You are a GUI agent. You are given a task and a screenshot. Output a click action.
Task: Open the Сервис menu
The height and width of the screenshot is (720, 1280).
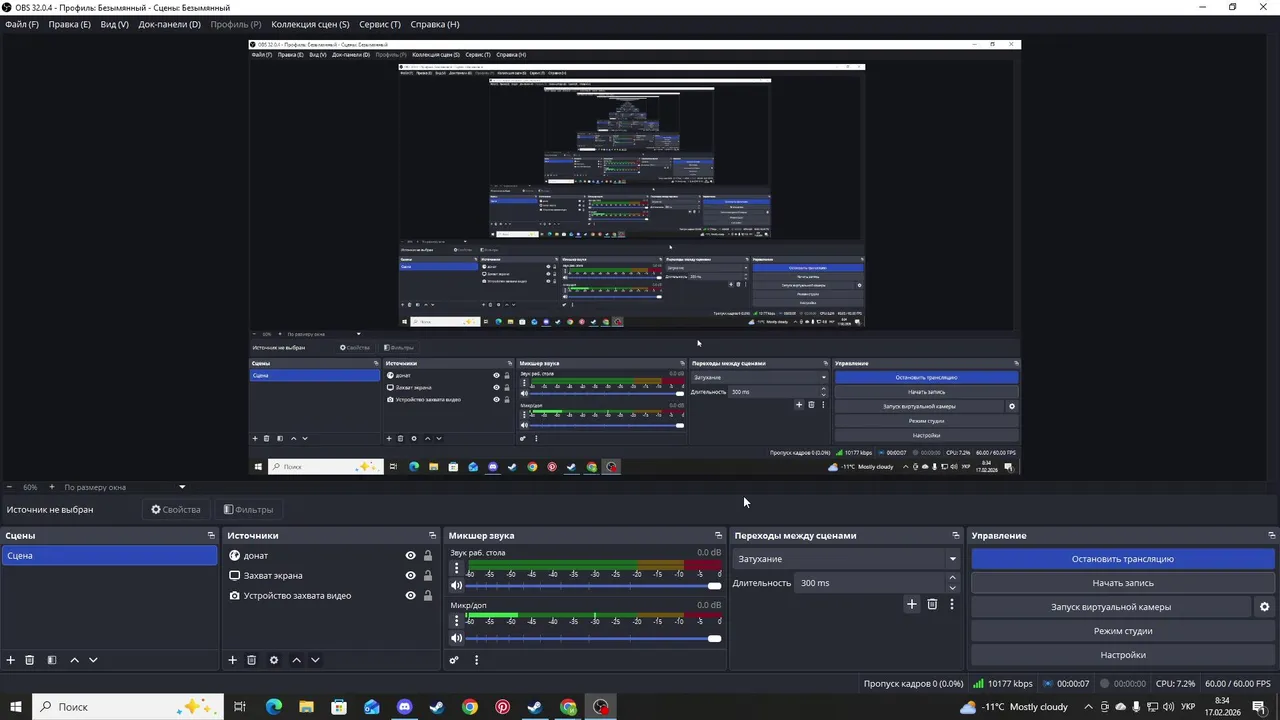click(x=380, y=24)
